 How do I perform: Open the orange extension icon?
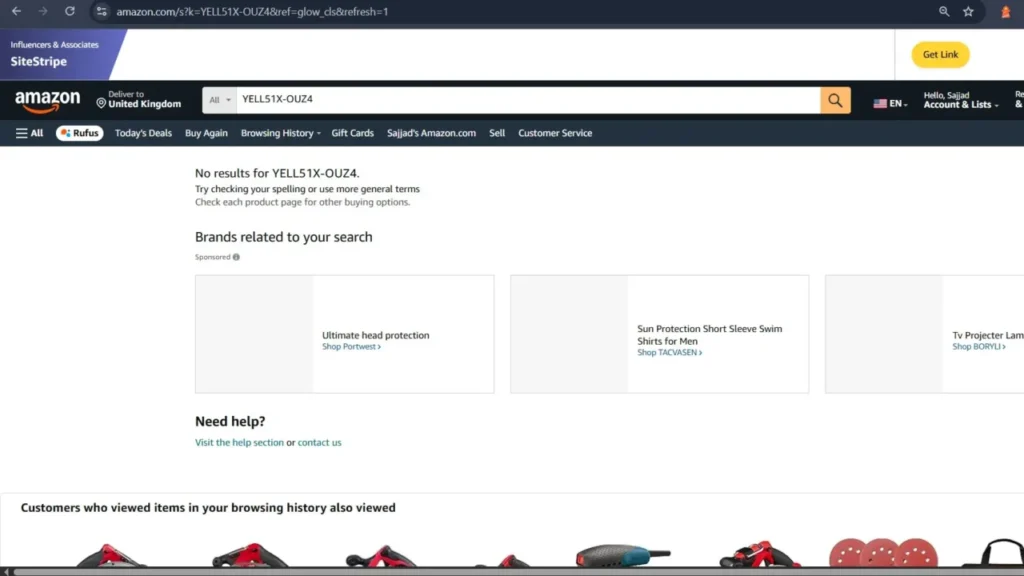pyautogui.click(x=1006, y=12)
